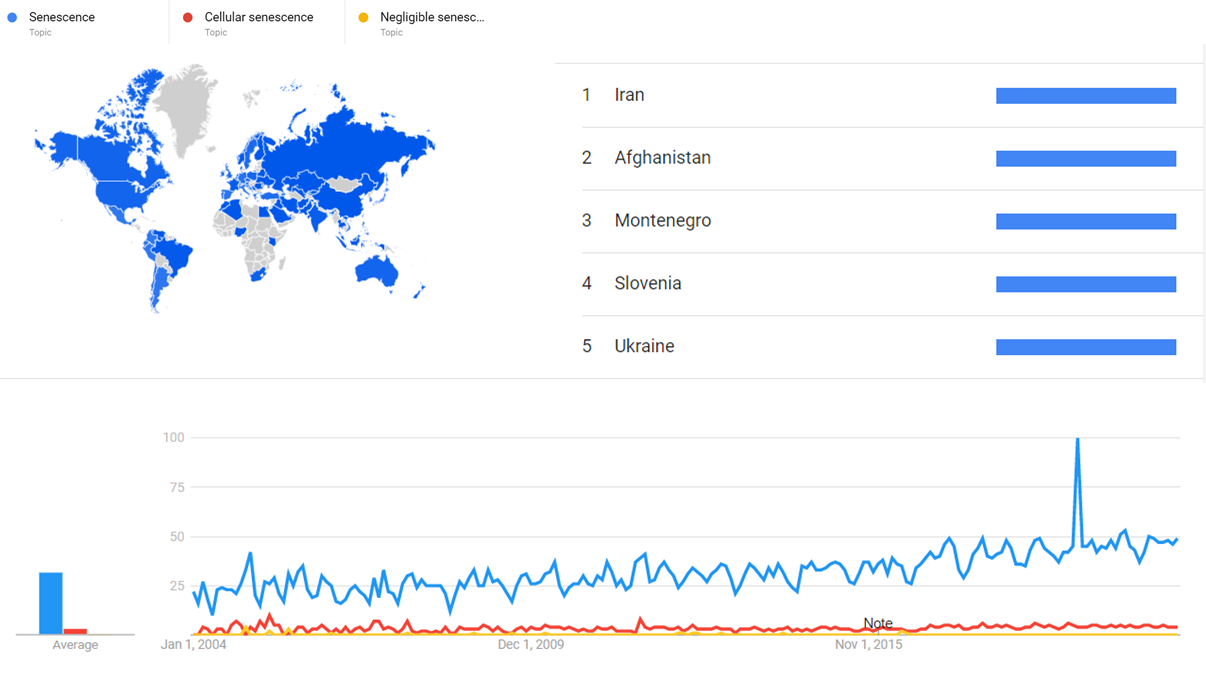Open the truncated Negligible senescence term
This screenshot has width=1206, height=677.
(x=432, y=18)
